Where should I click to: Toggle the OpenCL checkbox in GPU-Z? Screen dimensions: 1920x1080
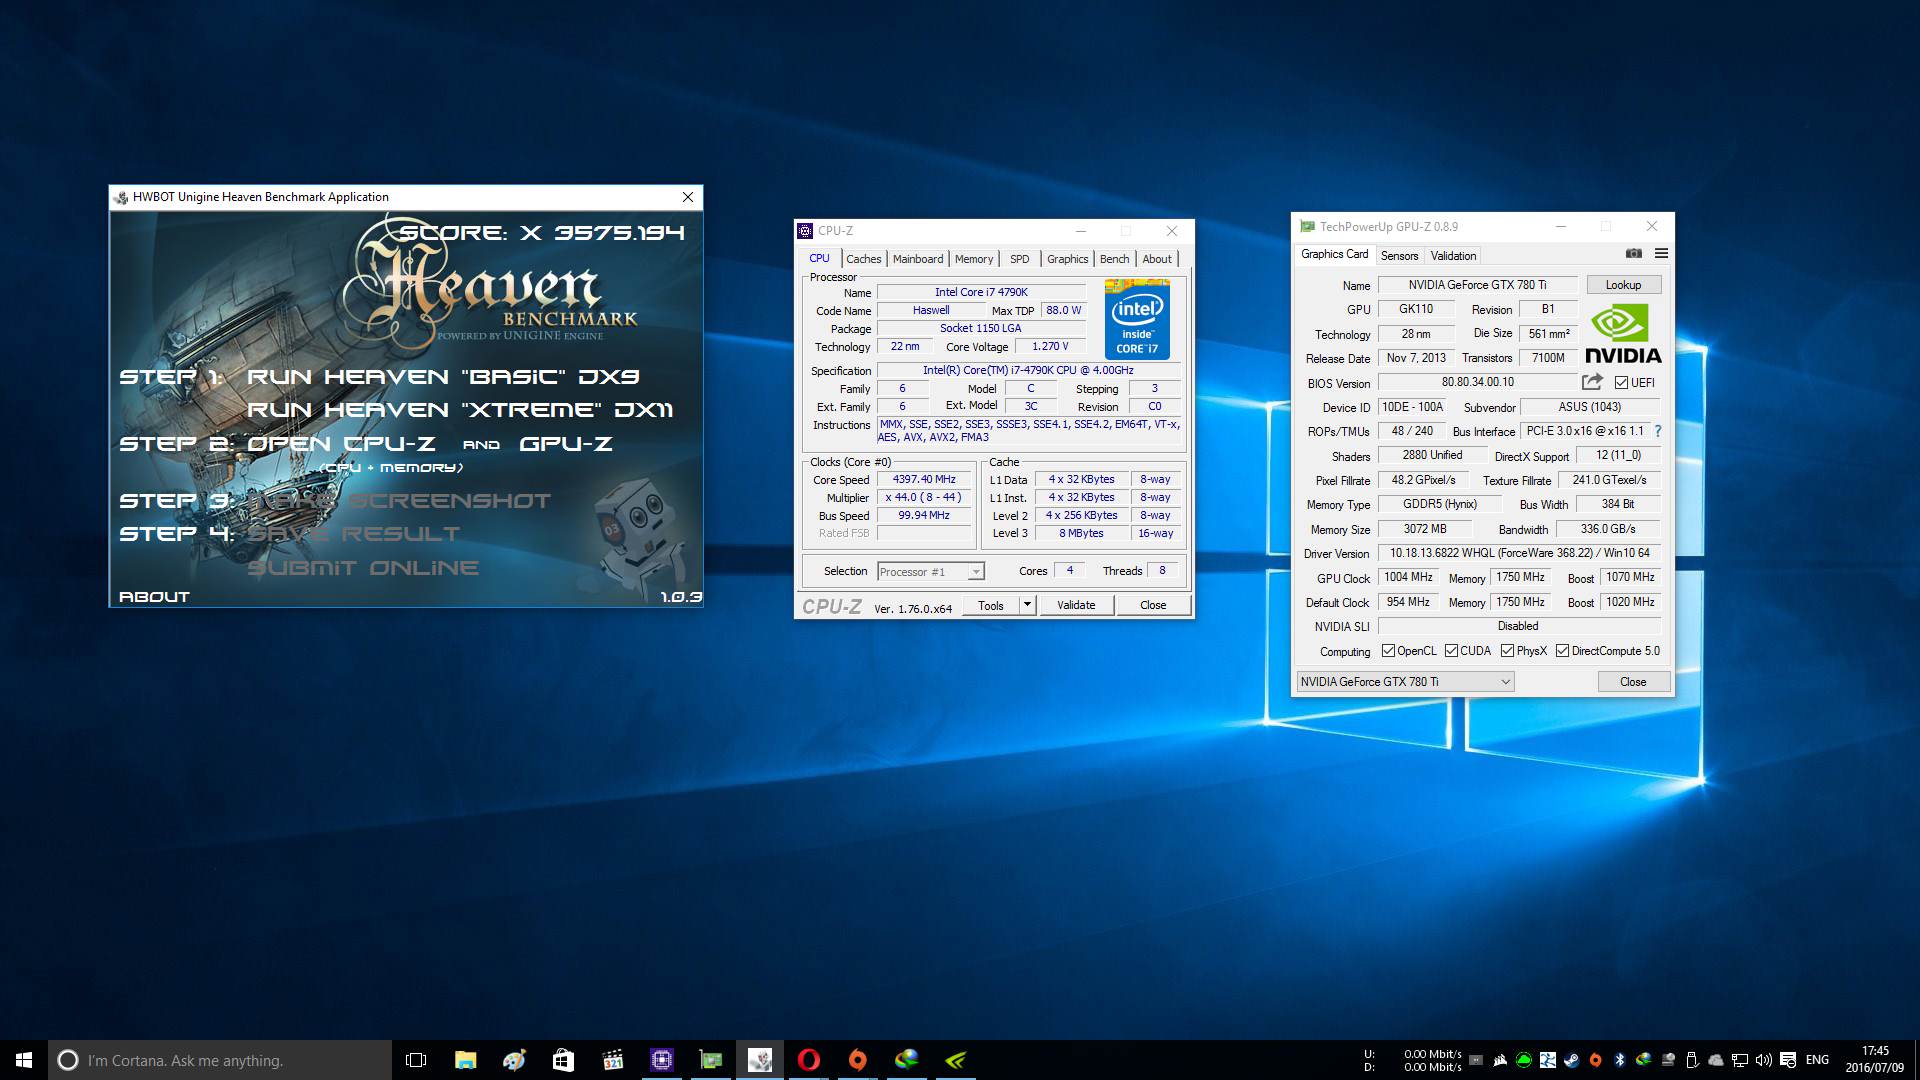[1388, 651]
